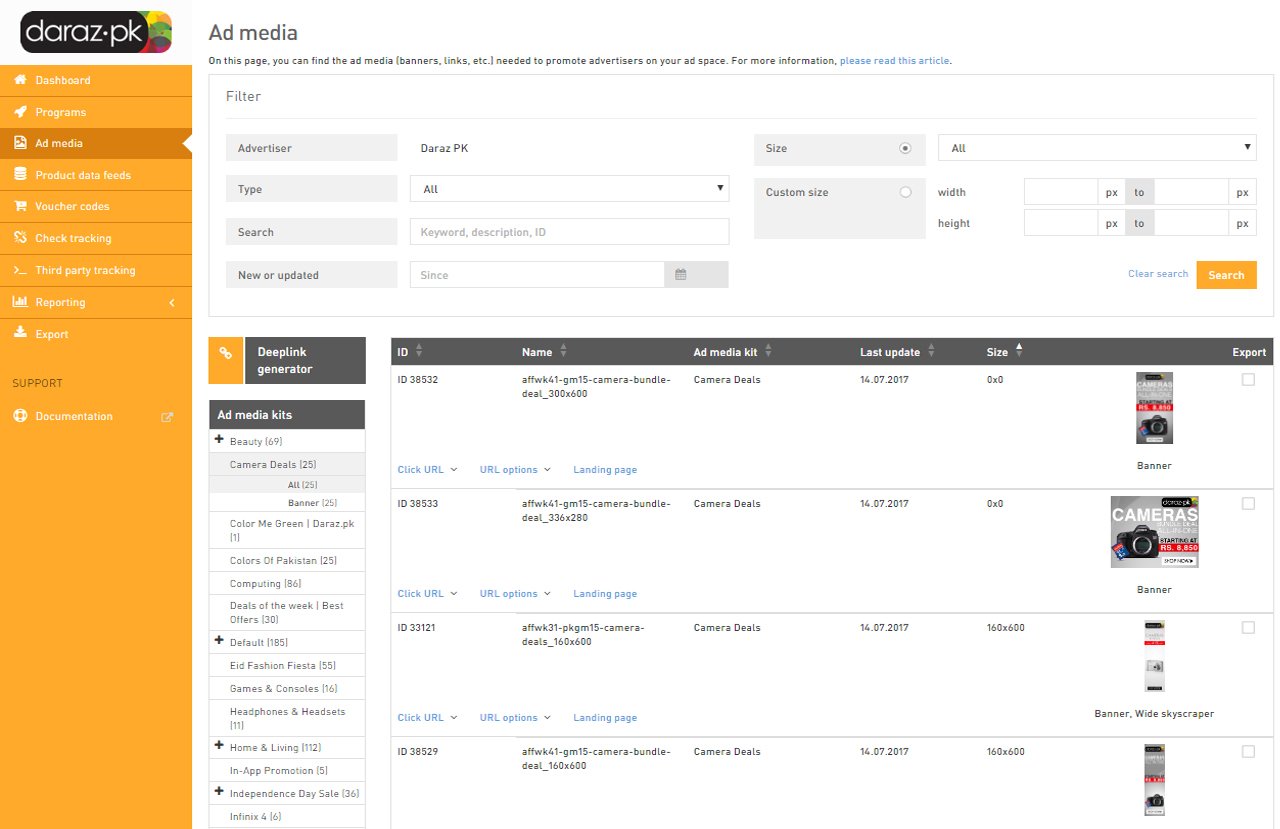The height and width of the screenshot is (829, 1280).
Task: Sort by Last update column arrows
Action: point(931,351)
